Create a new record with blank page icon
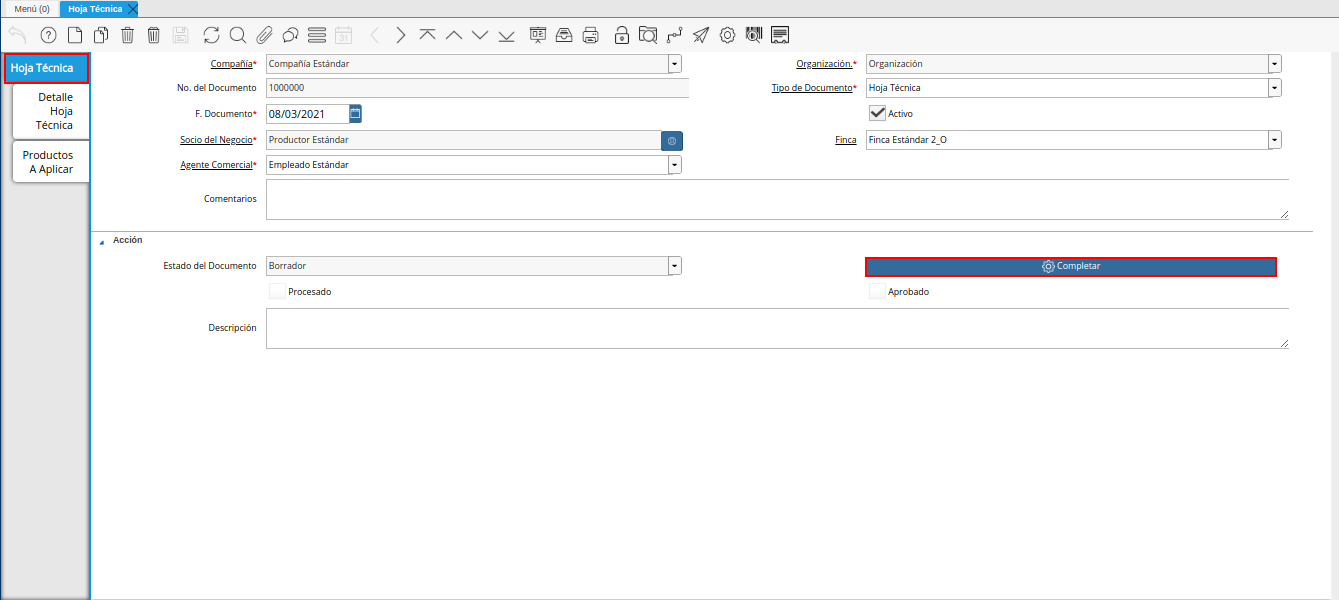The height and width of the screenshot is (600, 1339). tap(75, 35)
